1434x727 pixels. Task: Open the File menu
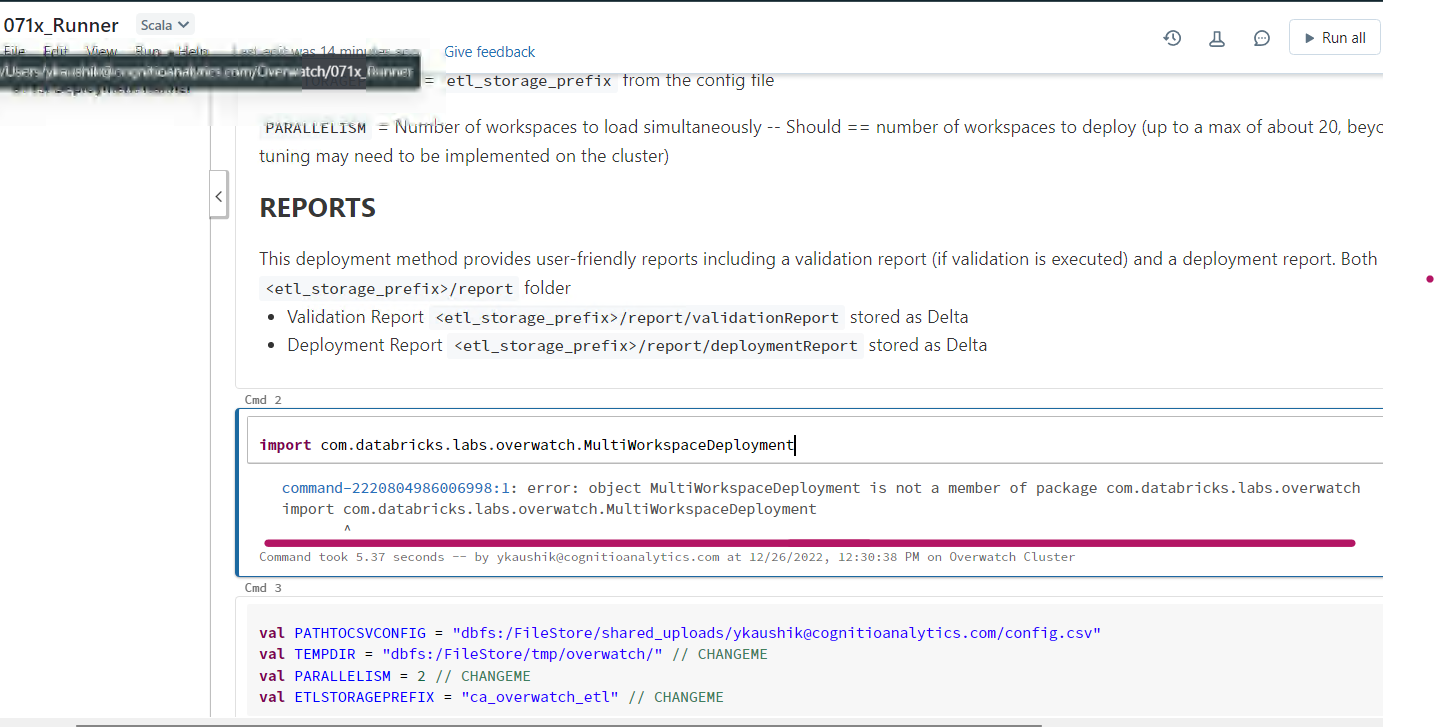pyautogui.click(x=14, y=51)
